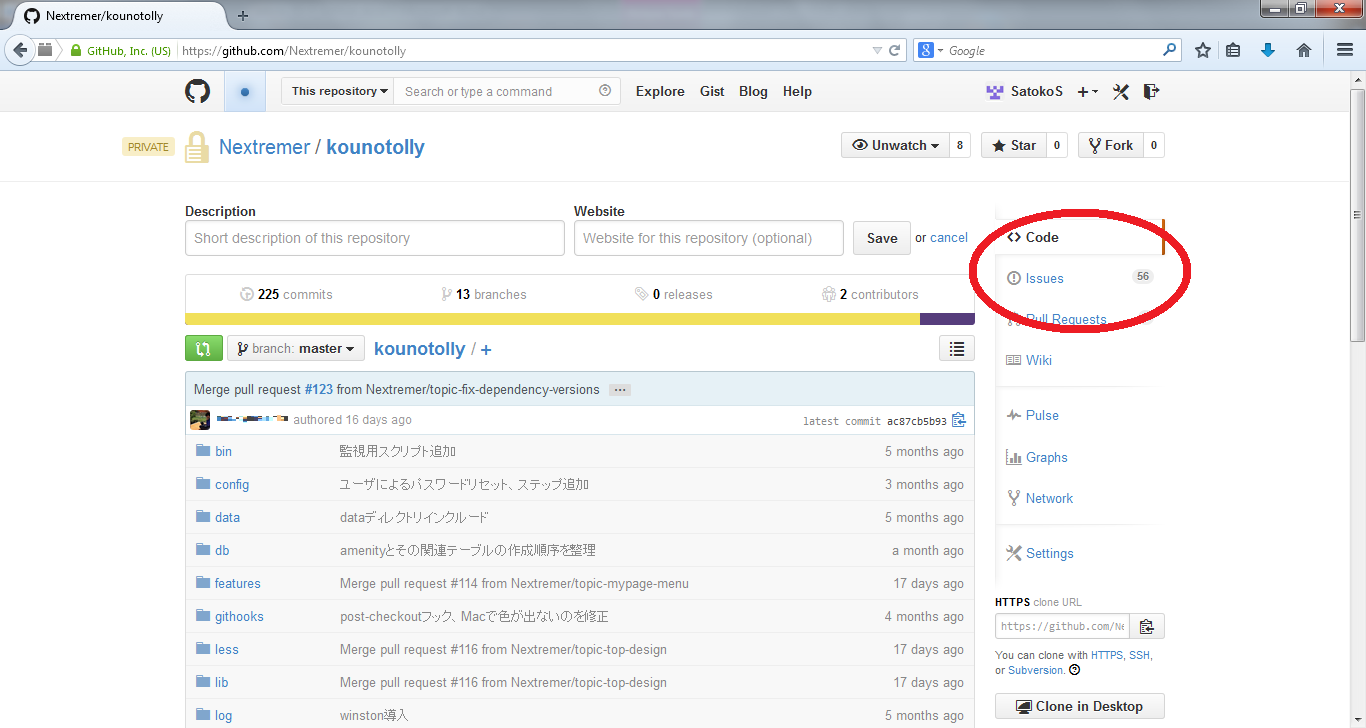This screenshot has height=728, width=1366.
Task: Open the Firefox hamburger menu
Action: pyautogui.click(x=1345, y=50)
